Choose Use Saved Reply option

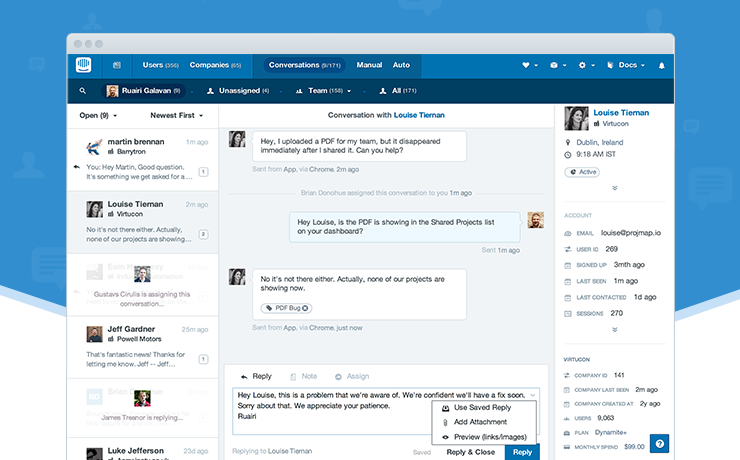point(481,408)
